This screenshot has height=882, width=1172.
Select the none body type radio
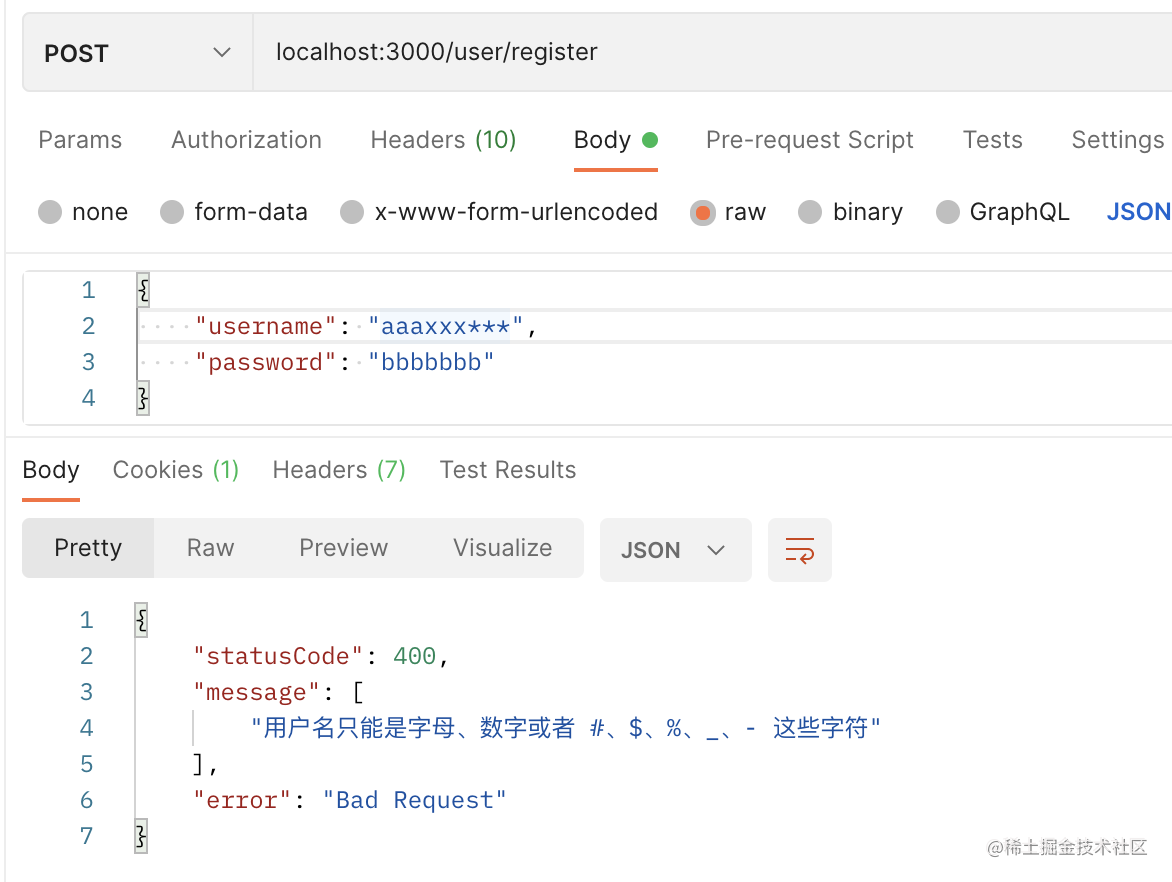point(50,212)
